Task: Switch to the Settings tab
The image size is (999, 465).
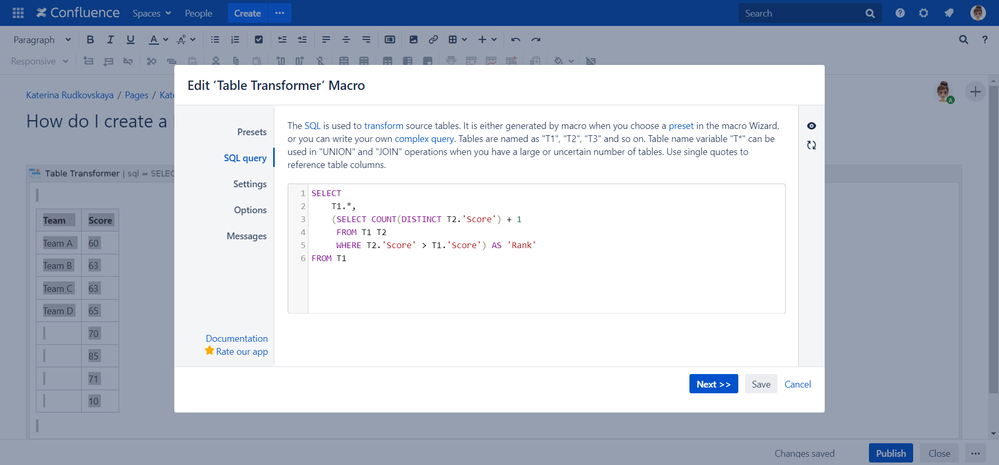Action: tap(249, 184)
